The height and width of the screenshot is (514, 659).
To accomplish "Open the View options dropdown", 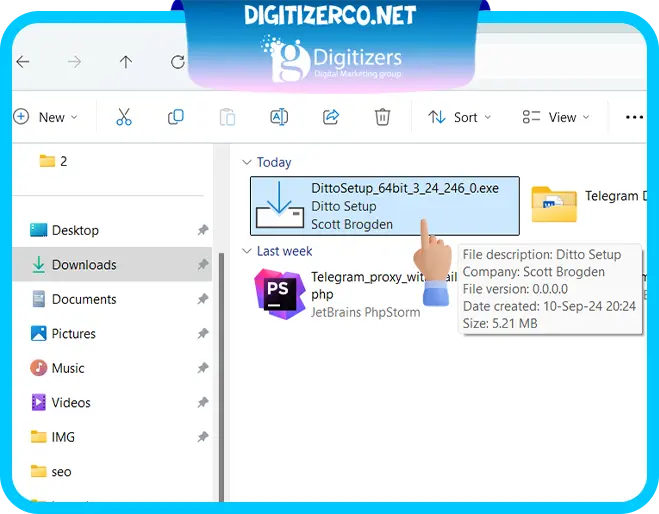I will pos(556,117).
